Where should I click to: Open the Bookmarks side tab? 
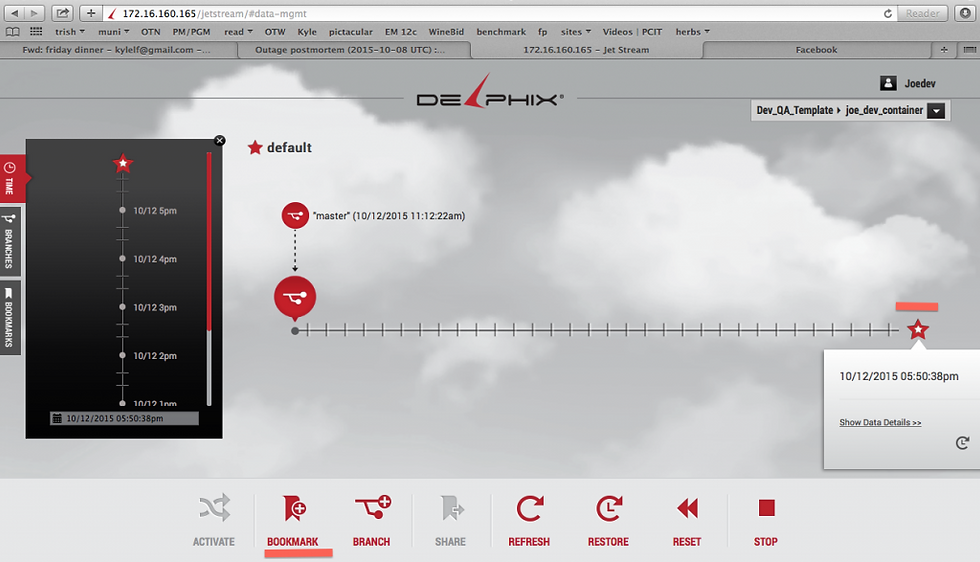point(9,317)
